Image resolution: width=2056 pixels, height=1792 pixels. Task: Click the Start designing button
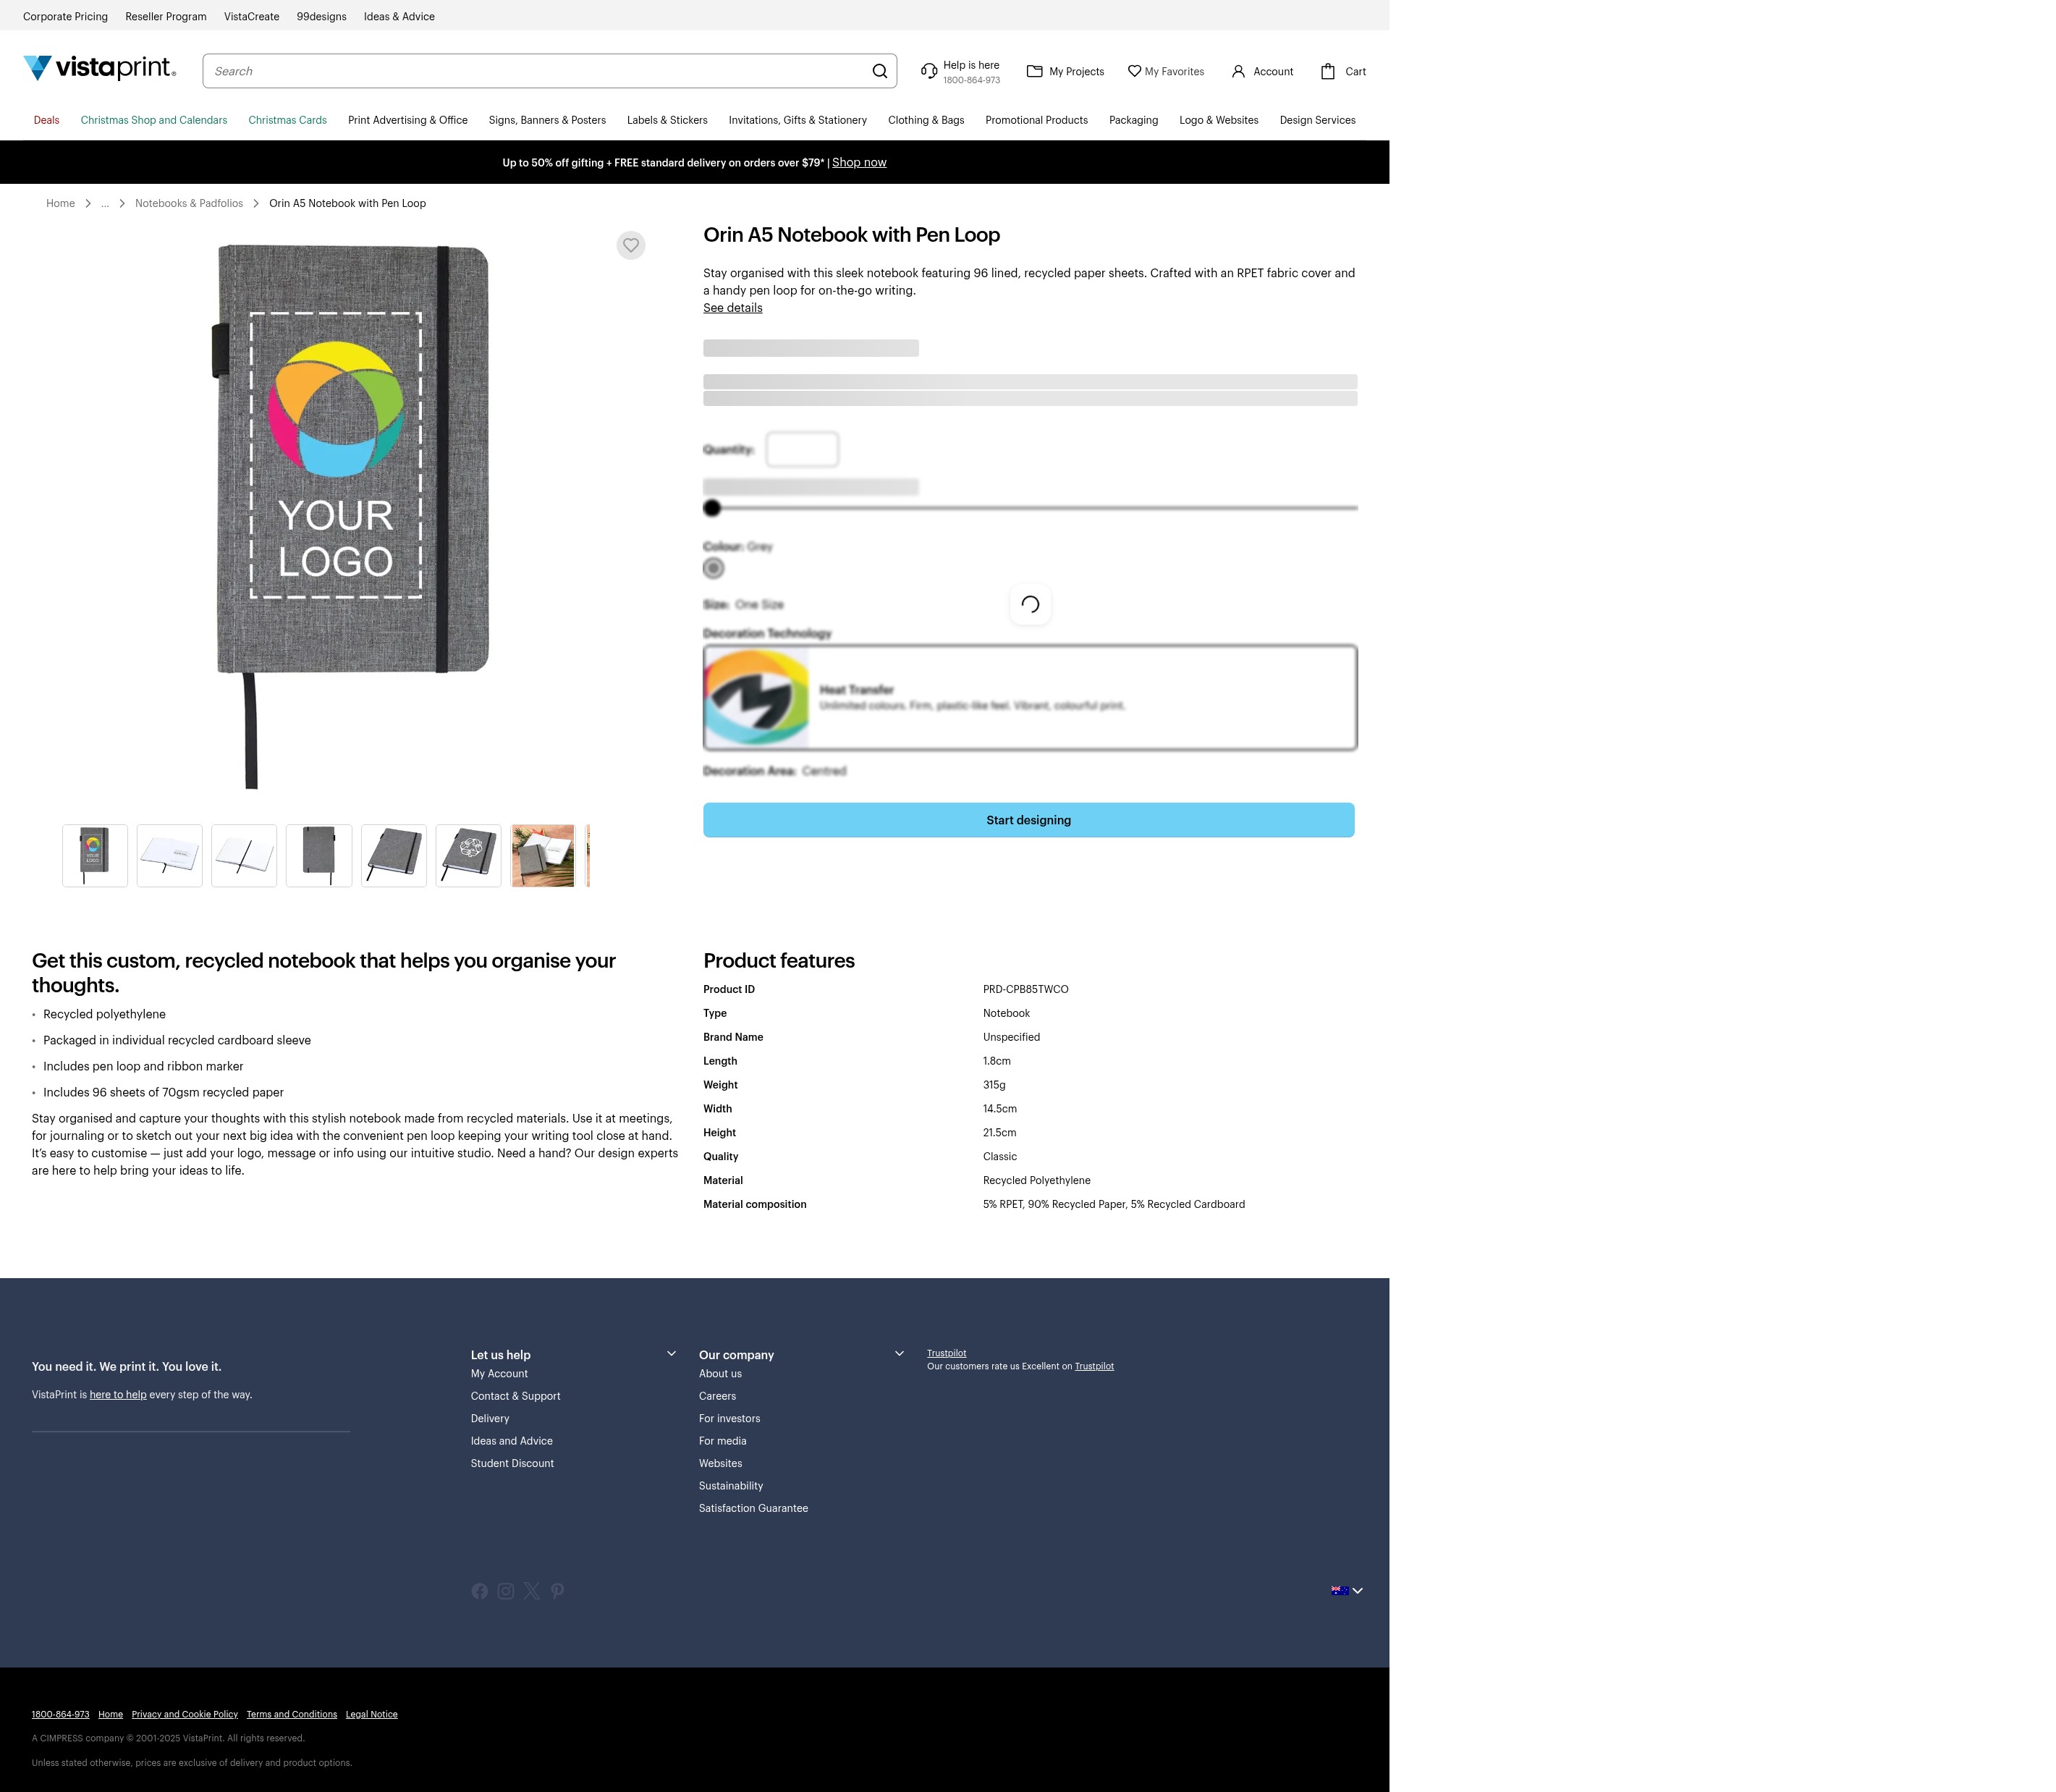1029,820
